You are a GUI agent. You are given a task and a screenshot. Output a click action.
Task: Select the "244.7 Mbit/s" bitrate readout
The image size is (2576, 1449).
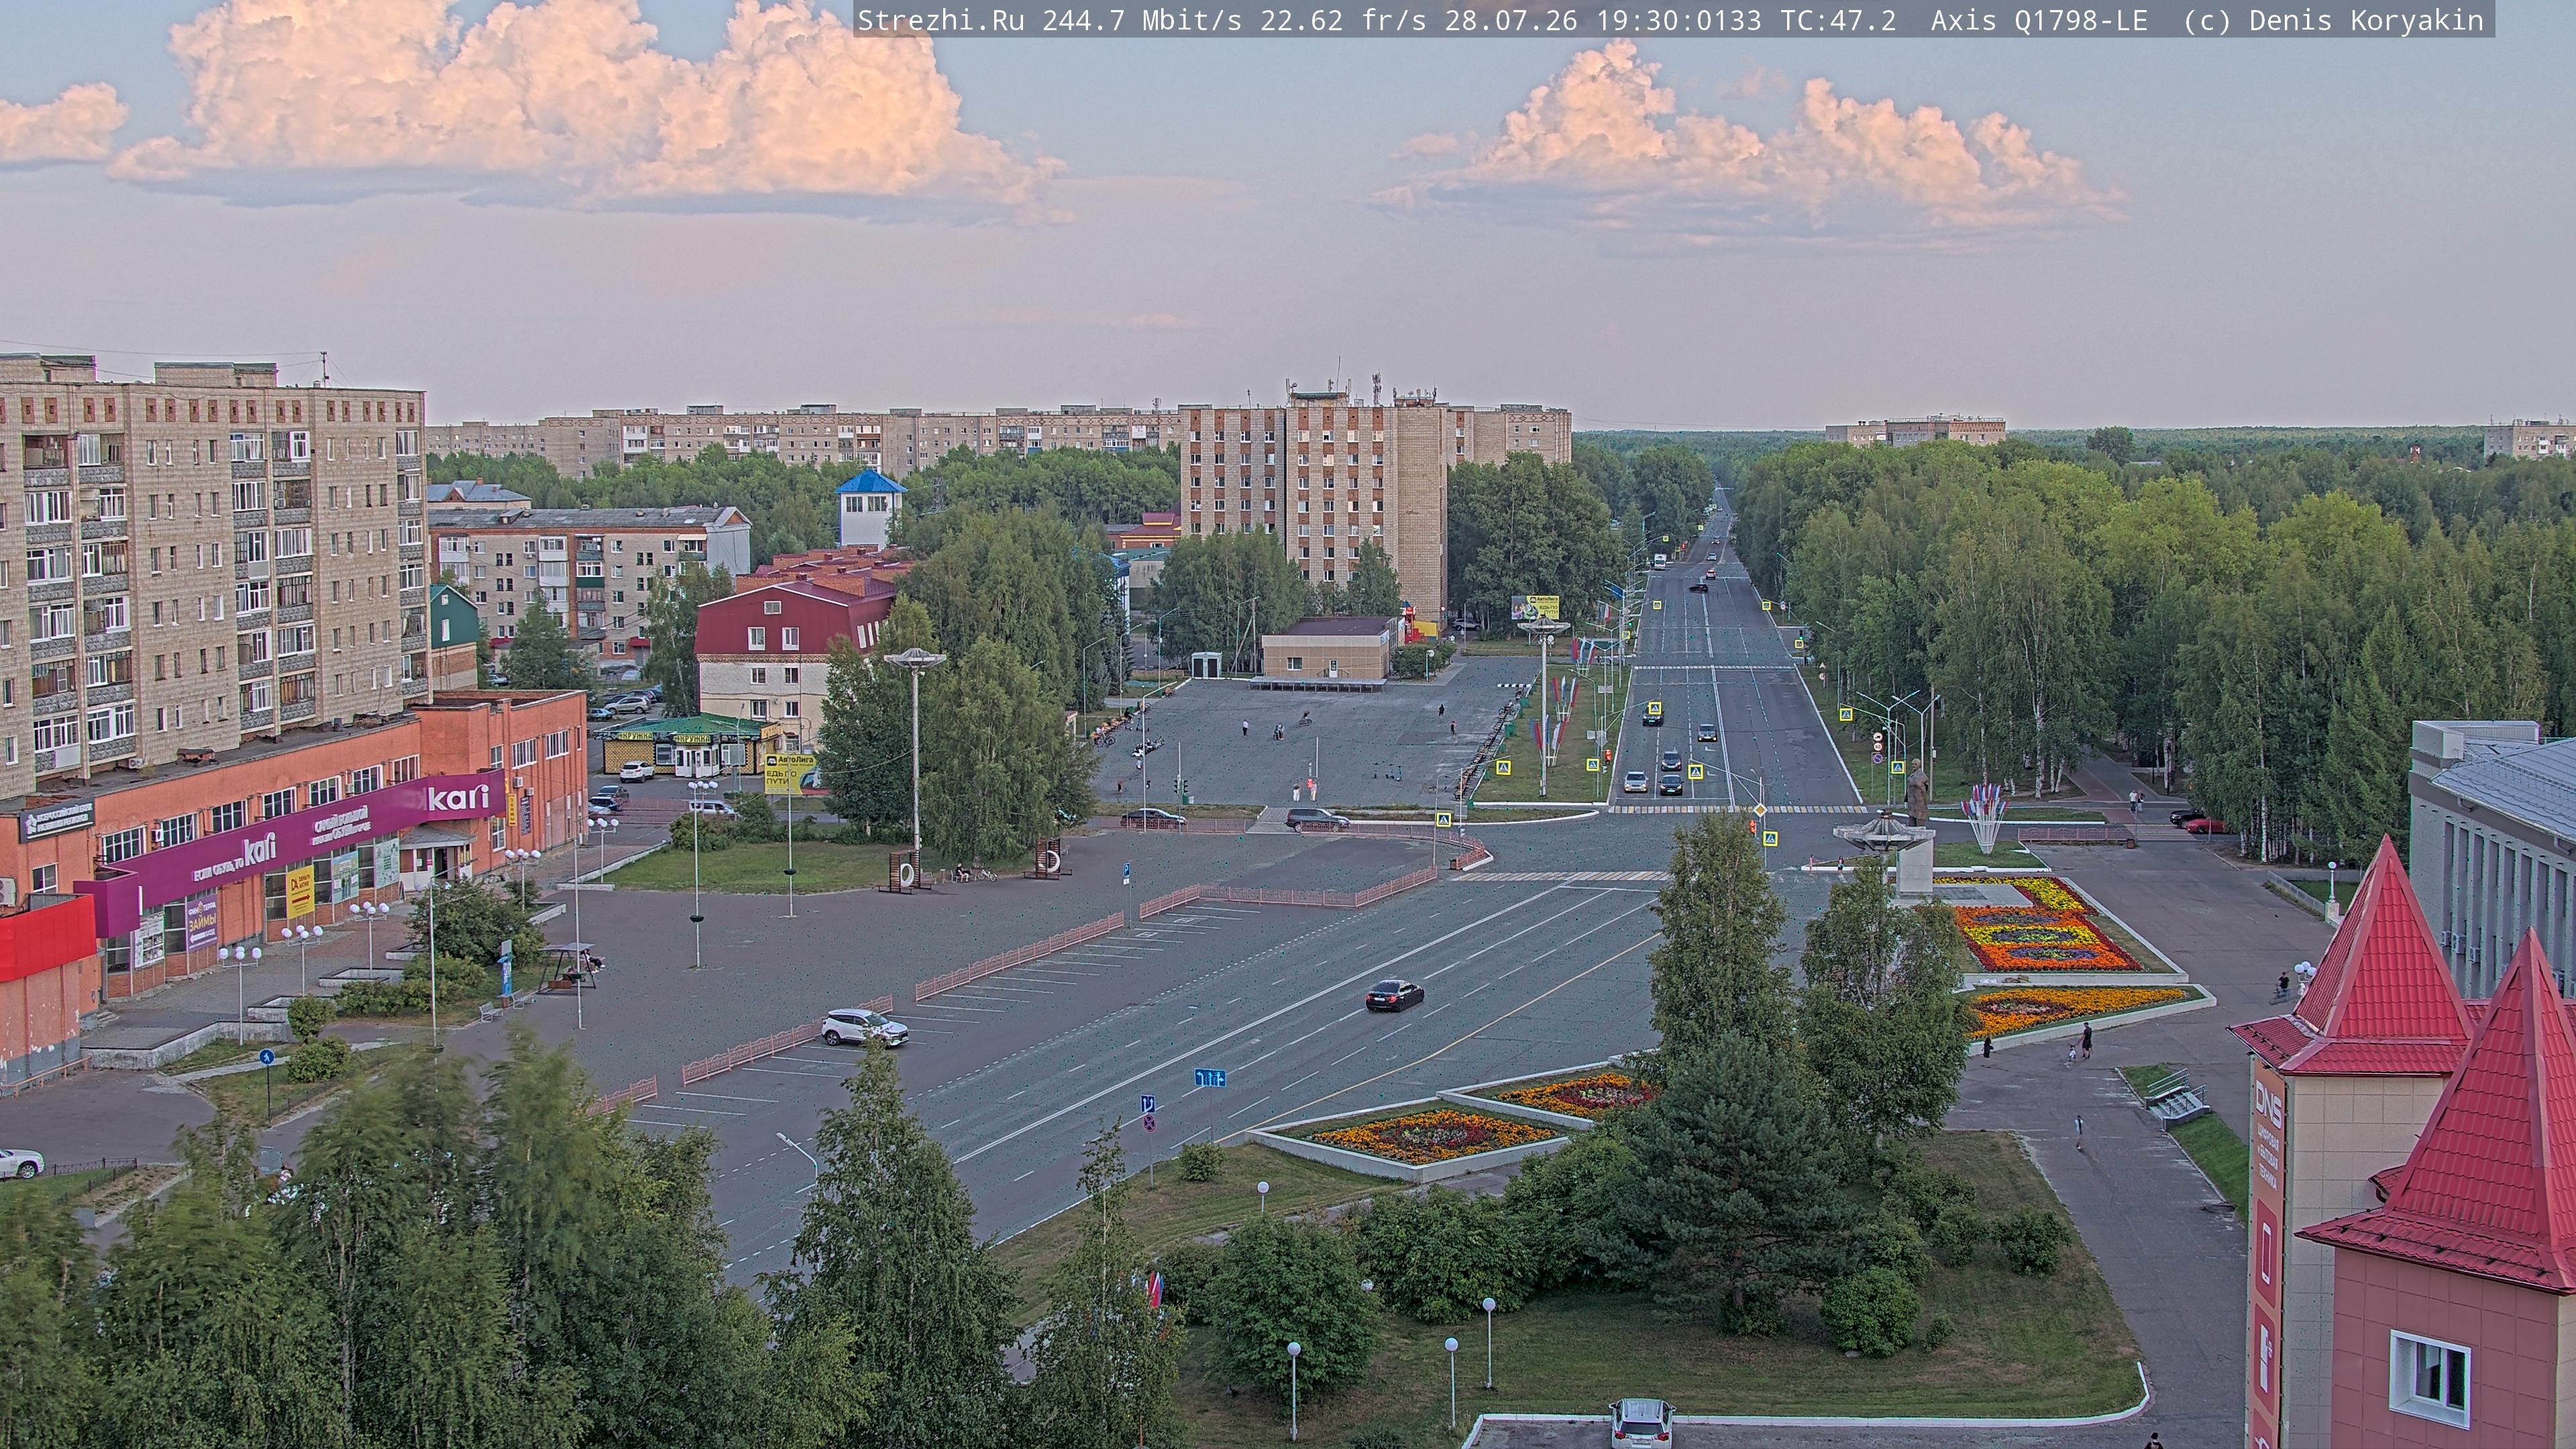click(x=1142, y=20)
